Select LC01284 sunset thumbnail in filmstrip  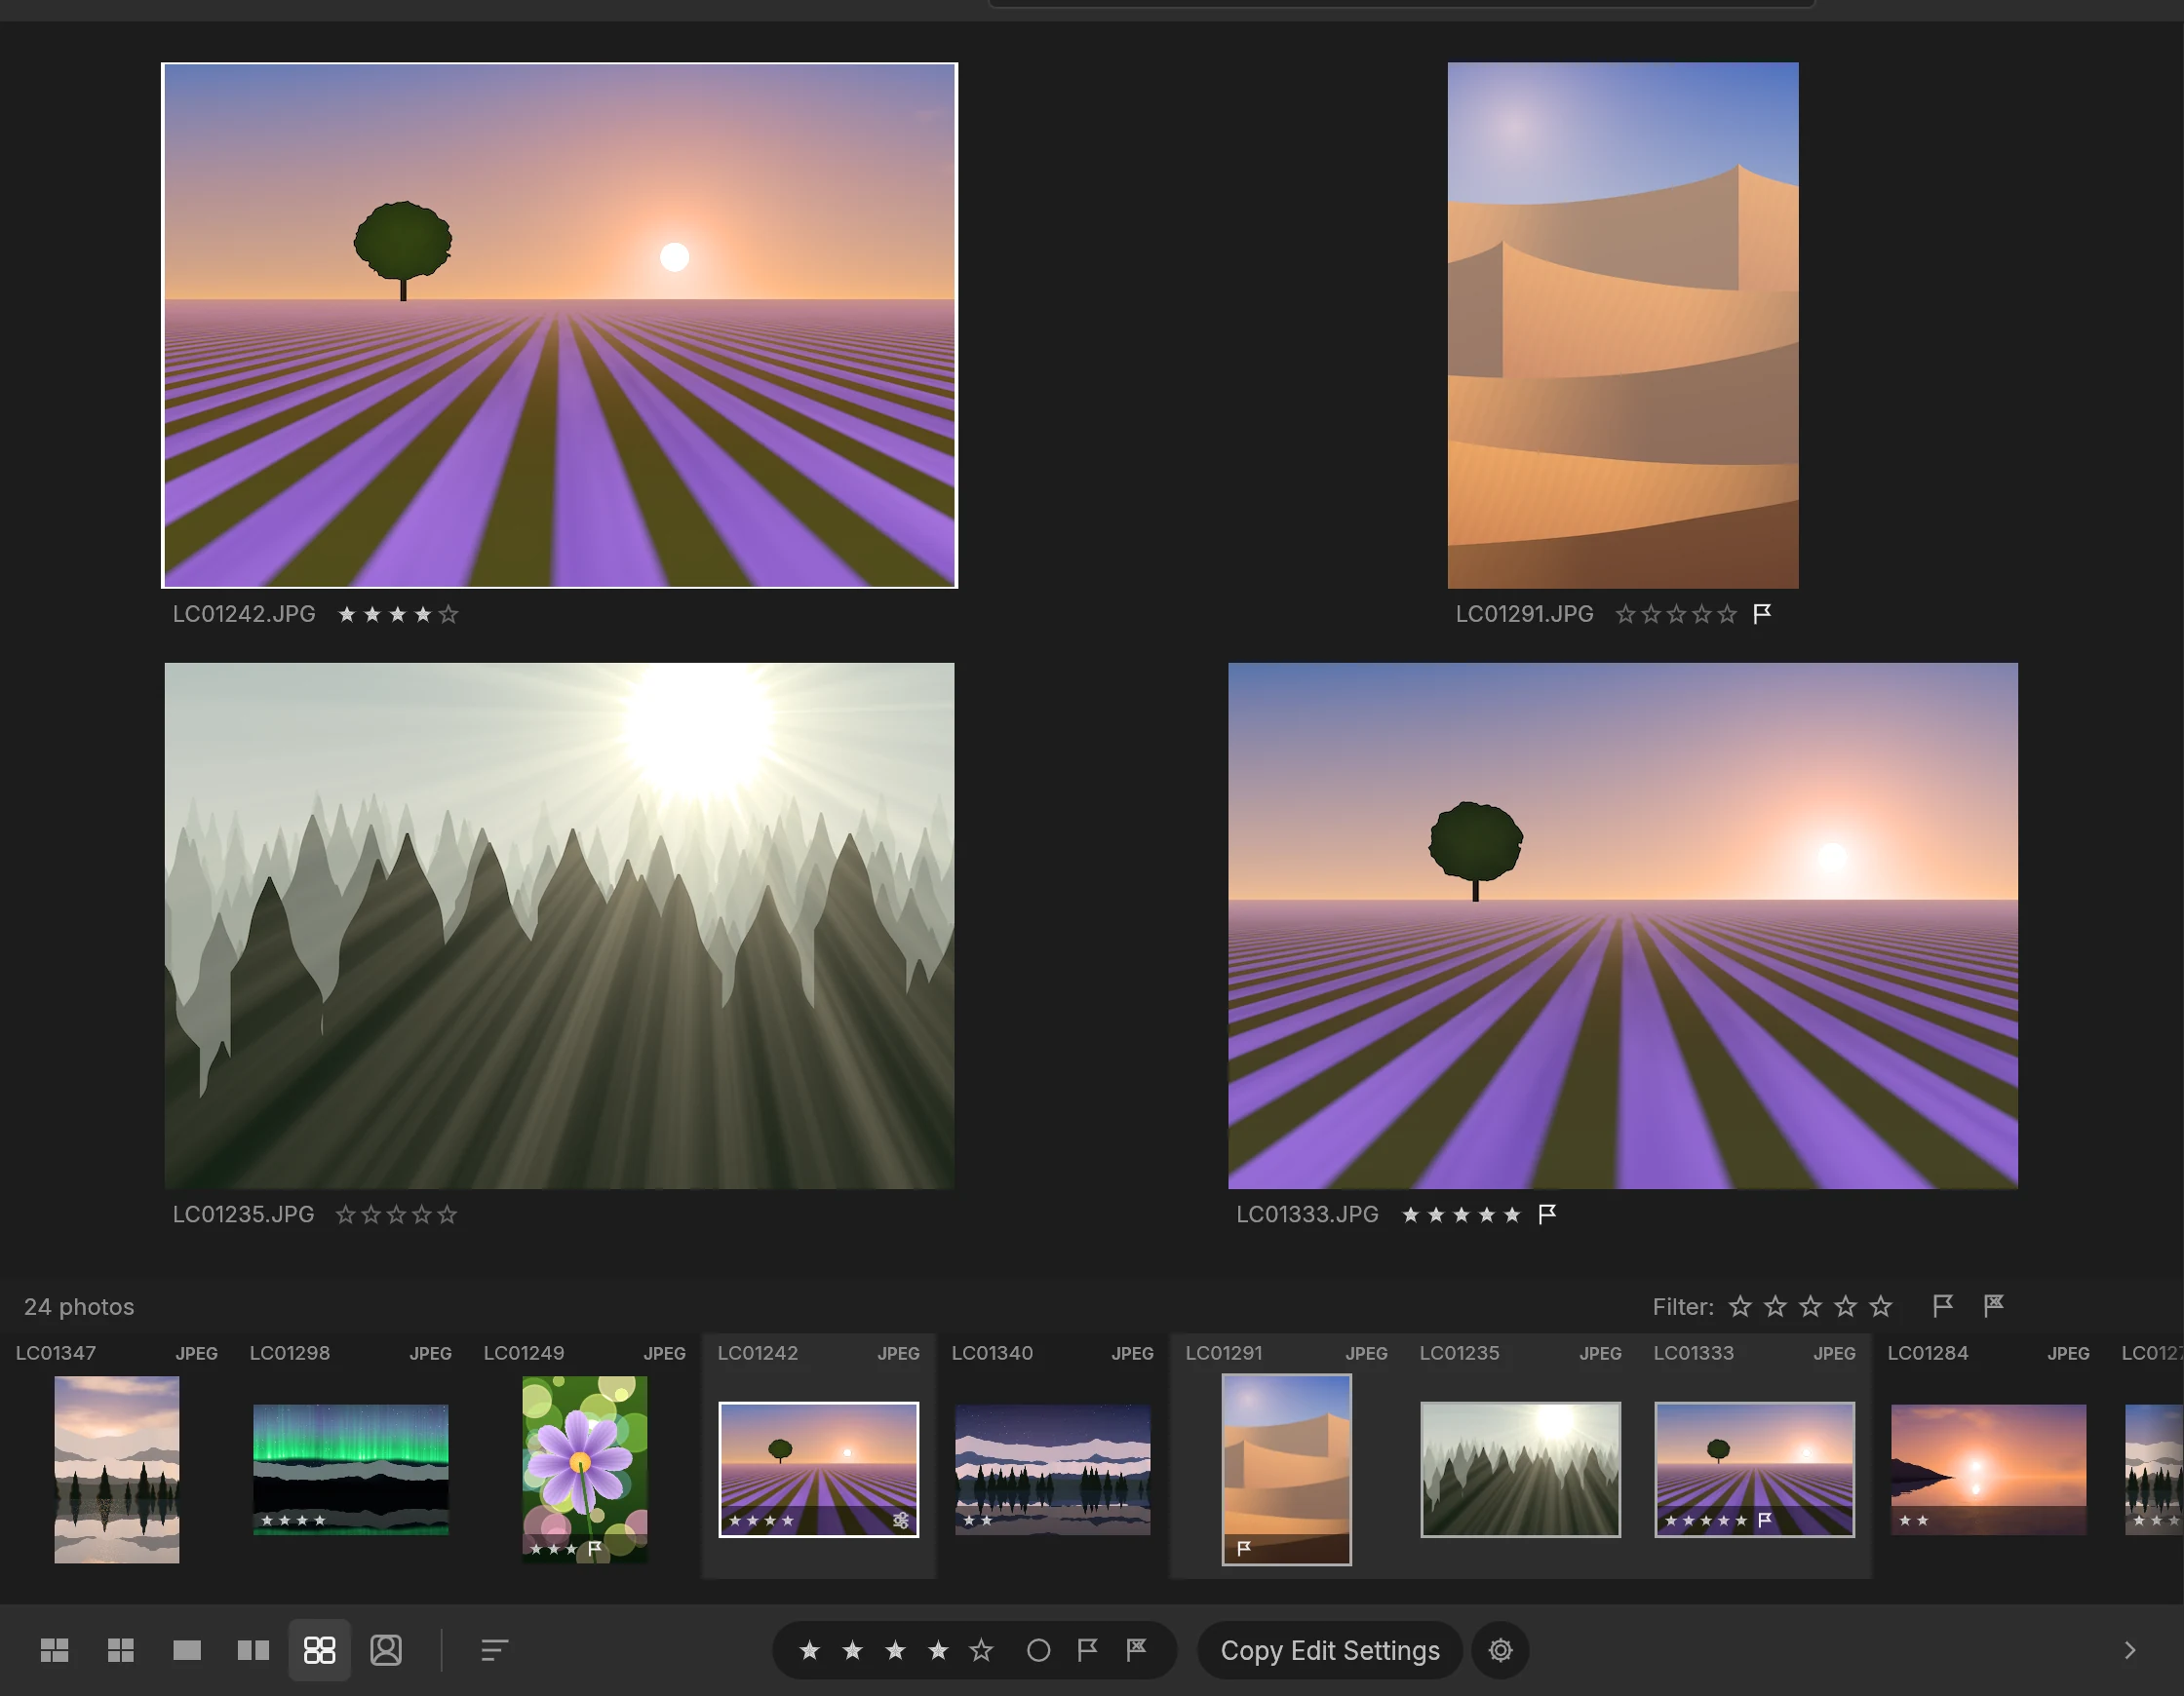point(1989,1469)
